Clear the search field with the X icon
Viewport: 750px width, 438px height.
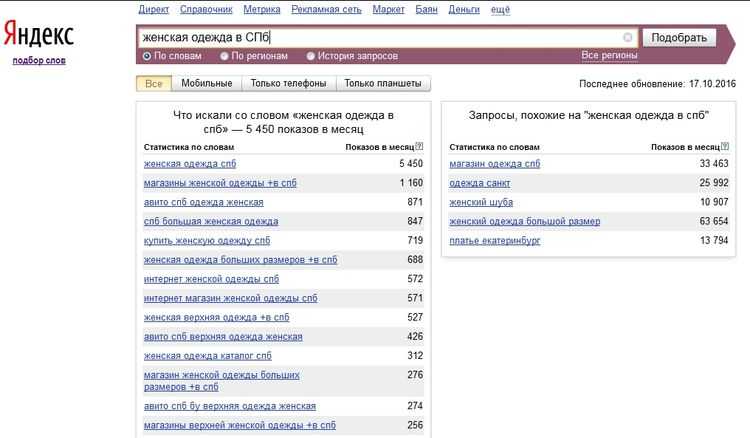pos(628,37)
